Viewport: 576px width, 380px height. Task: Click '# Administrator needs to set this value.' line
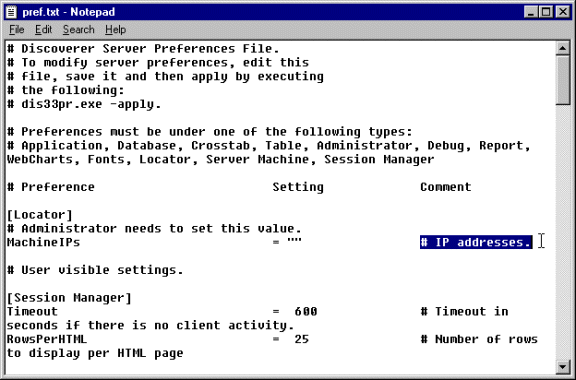(154, 229)
